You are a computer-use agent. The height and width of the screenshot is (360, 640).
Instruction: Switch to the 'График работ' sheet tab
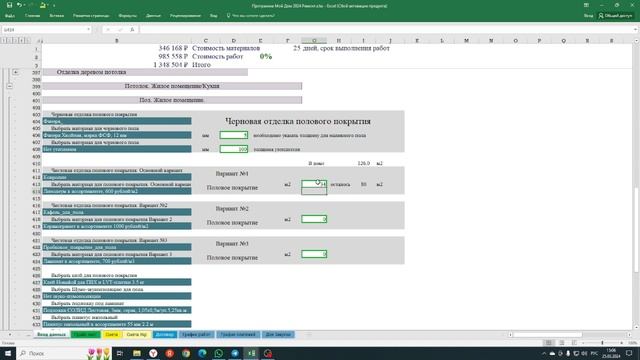pyautogui.click(x=196, y=334)
